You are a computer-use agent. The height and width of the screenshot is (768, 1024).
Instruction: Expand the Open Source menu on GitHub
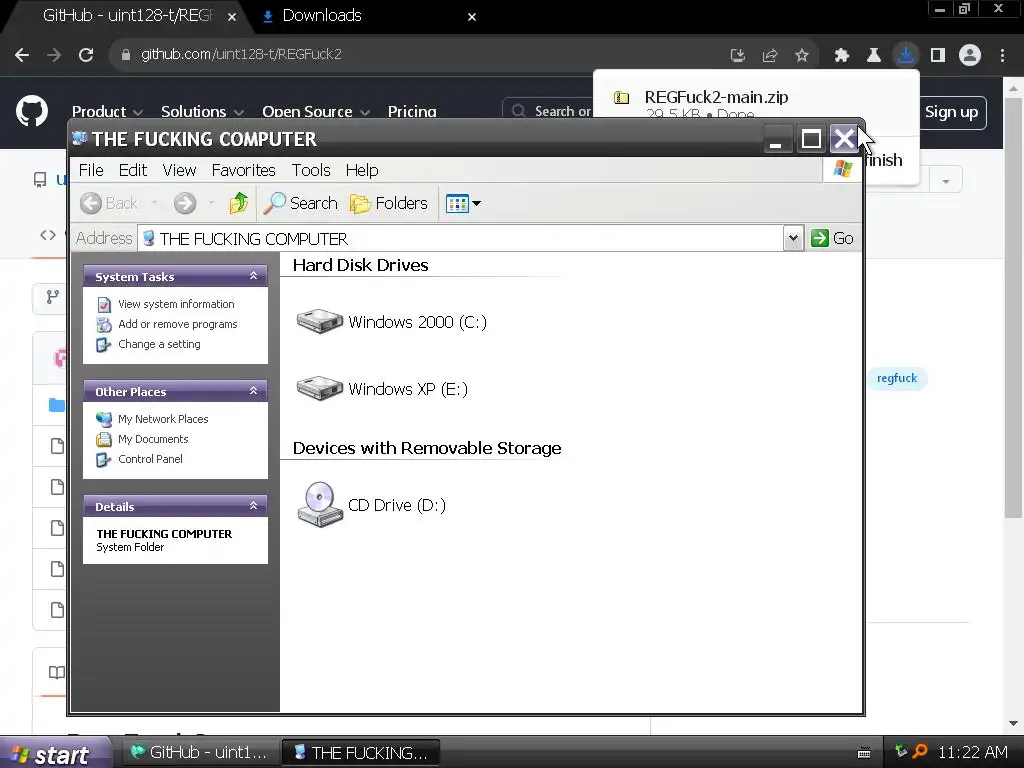coord(316,112)
